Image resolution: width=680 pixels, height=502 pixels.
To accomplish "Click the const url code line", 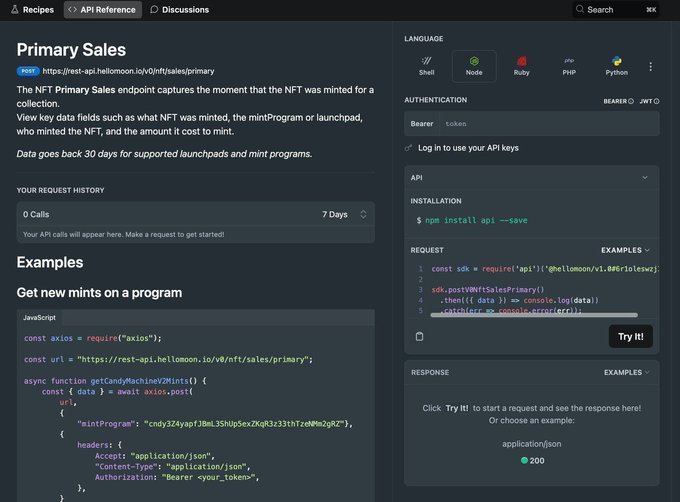I will 168,359.
